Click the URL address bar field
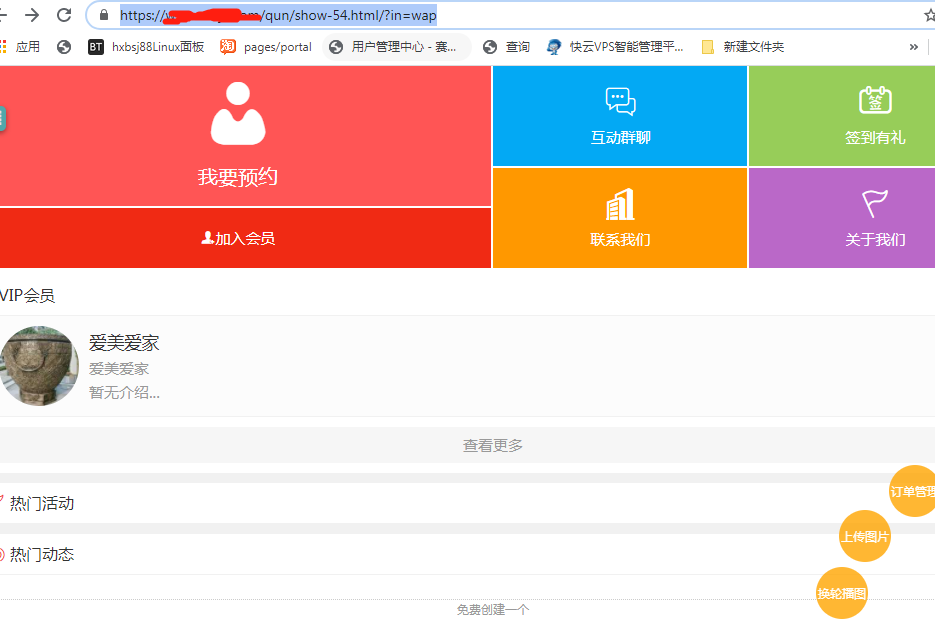Image resolution: width=935 pixels, height=639 pixels. click(600, 15)
